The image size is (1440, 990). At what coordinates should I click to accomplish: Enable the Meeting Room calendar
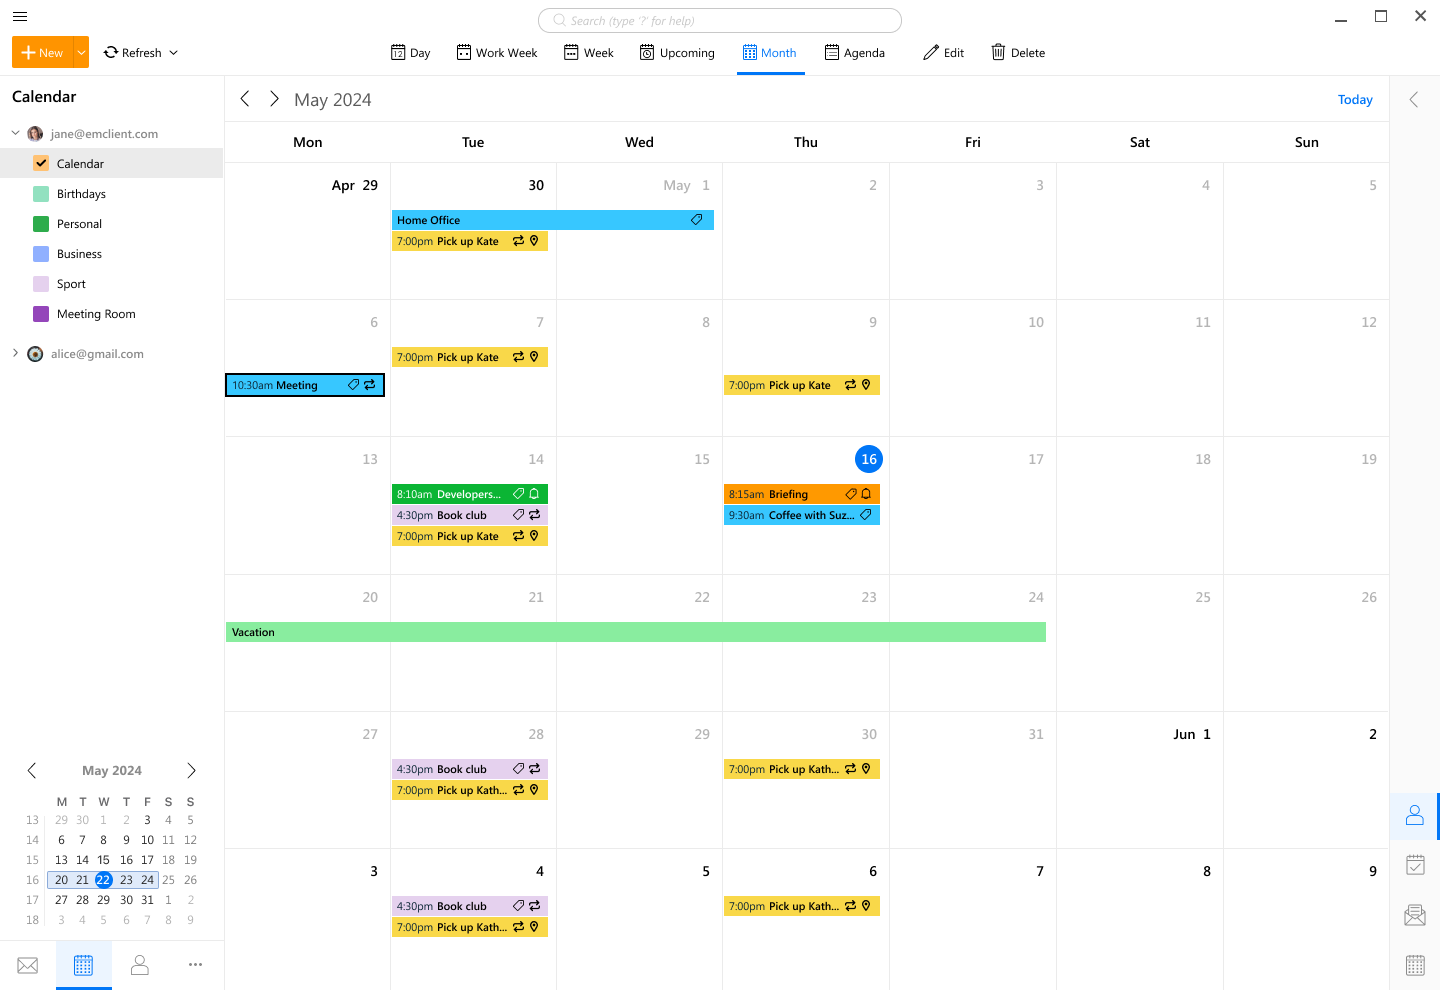pos(41,314)
